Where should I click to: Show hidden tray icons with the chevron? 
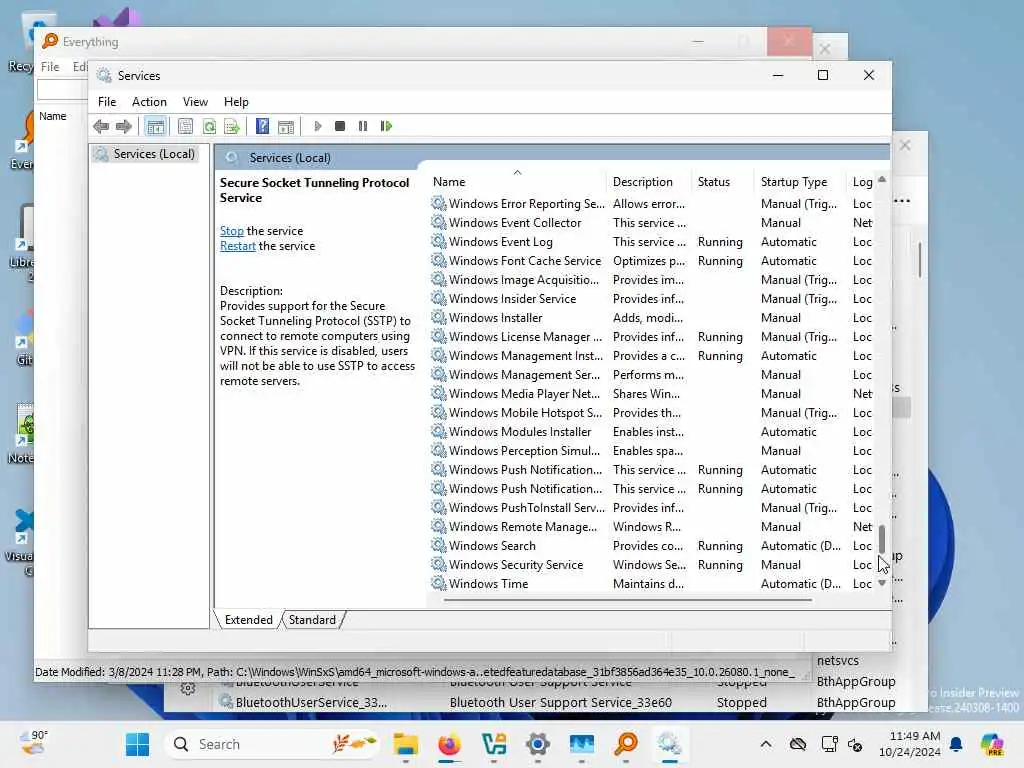coord(766,744)
